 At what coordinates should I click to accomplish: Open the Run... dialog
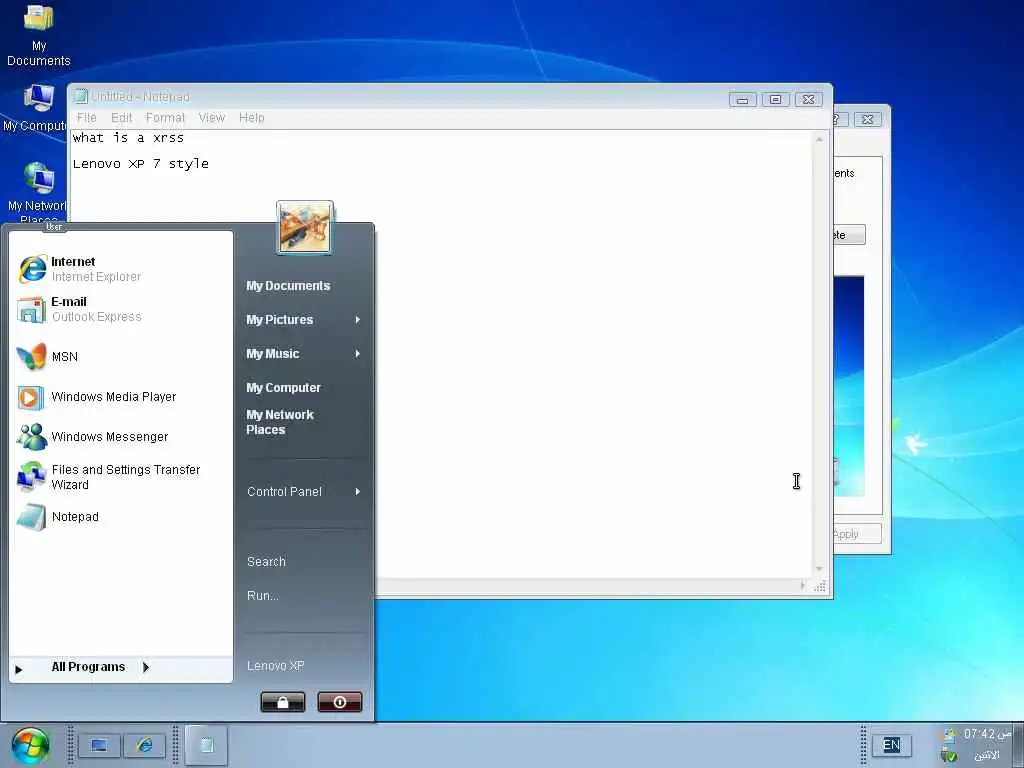[263, 596]
